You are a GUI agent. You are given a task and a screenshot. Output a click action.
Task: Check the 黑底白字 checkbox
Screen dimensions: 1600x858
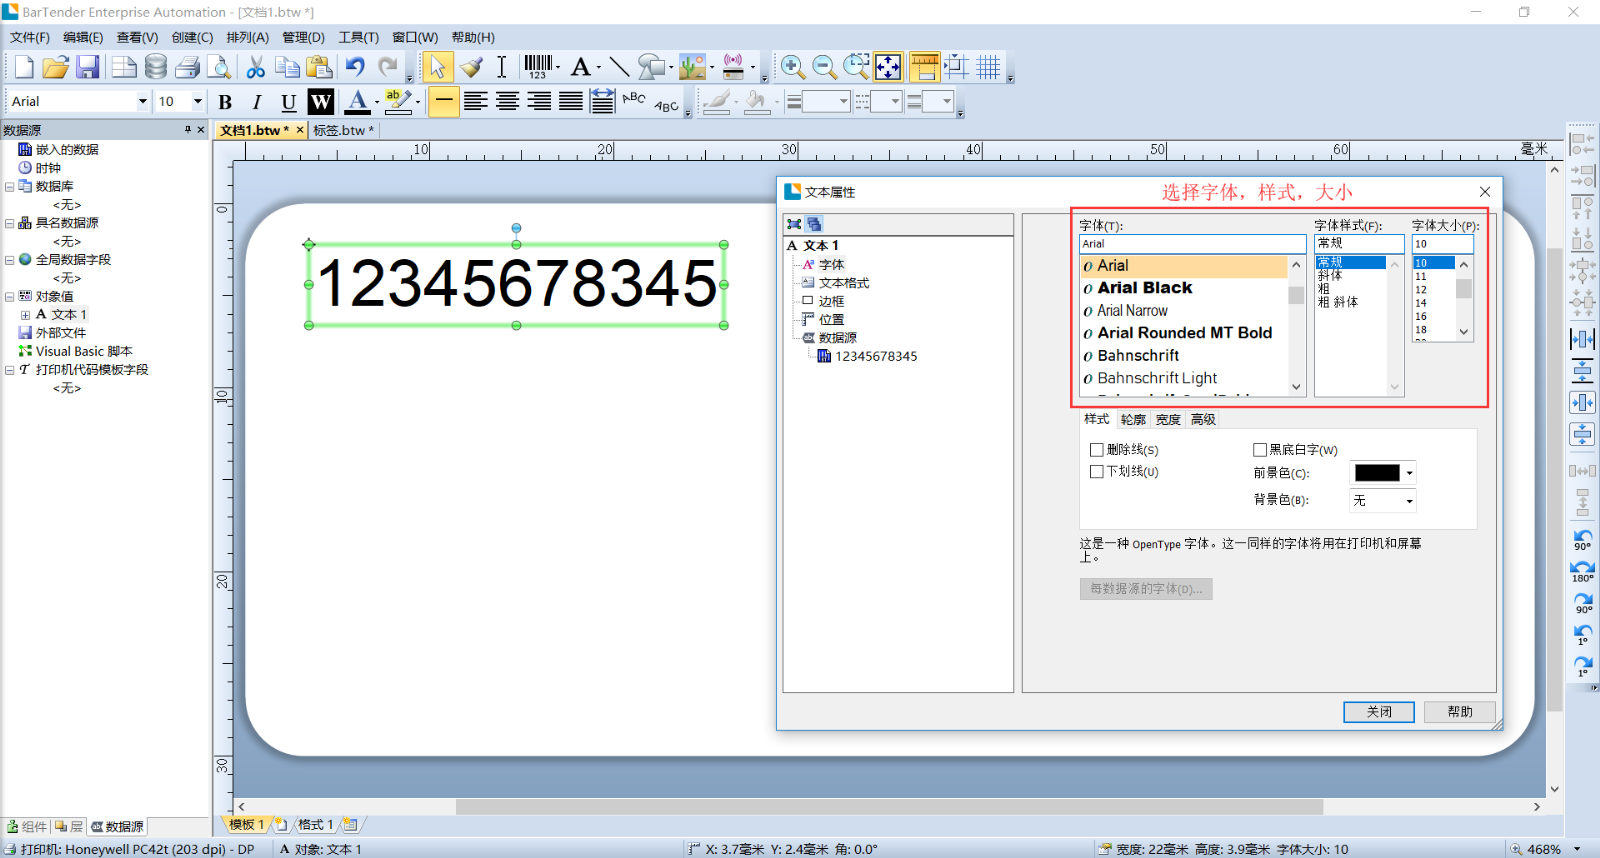tap(1260, 450)
